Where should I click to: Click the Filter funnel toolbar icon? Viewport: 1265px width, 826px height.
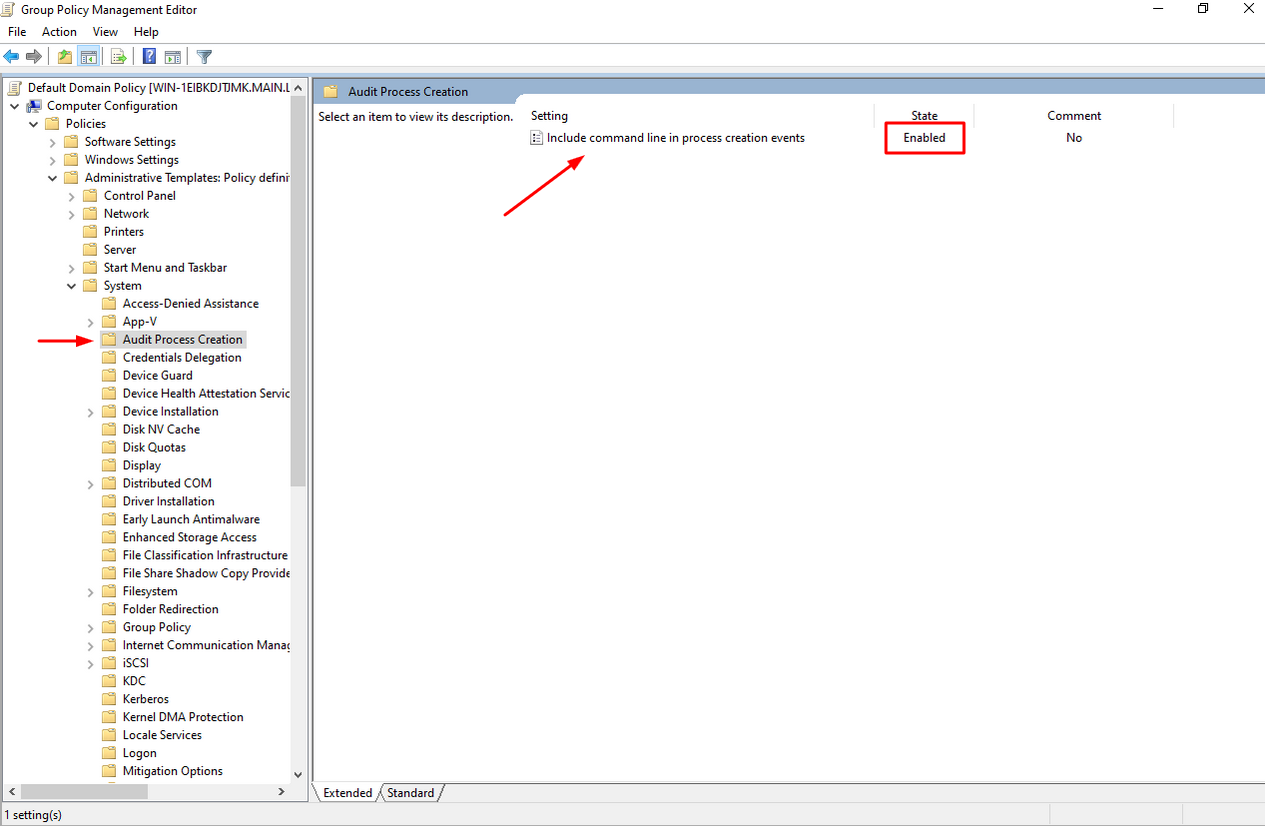coord(204,57)
